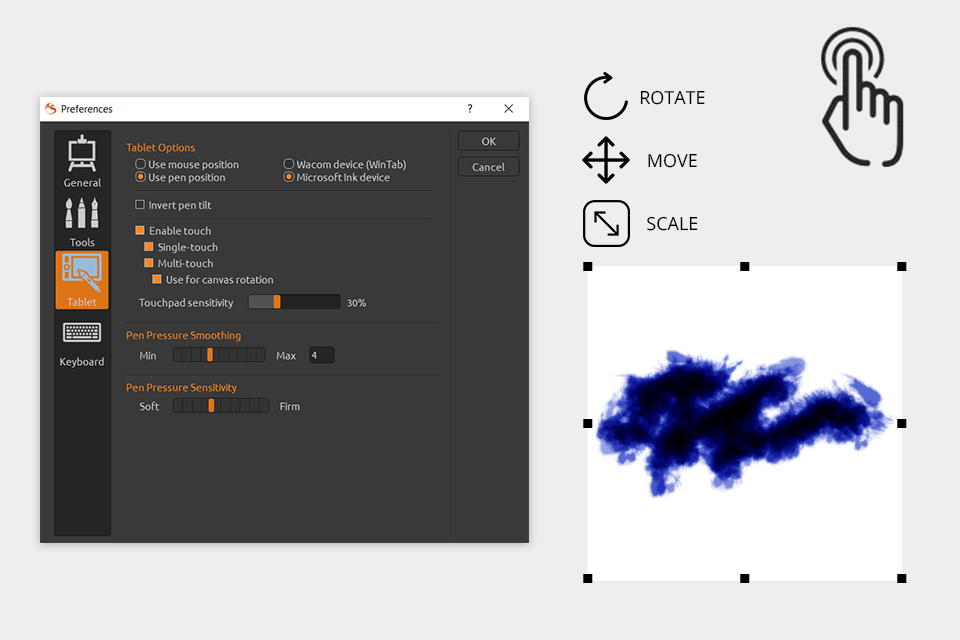Adjust the Touchpad sensitivity slider

pyautogui.click(x=294, y=302)
